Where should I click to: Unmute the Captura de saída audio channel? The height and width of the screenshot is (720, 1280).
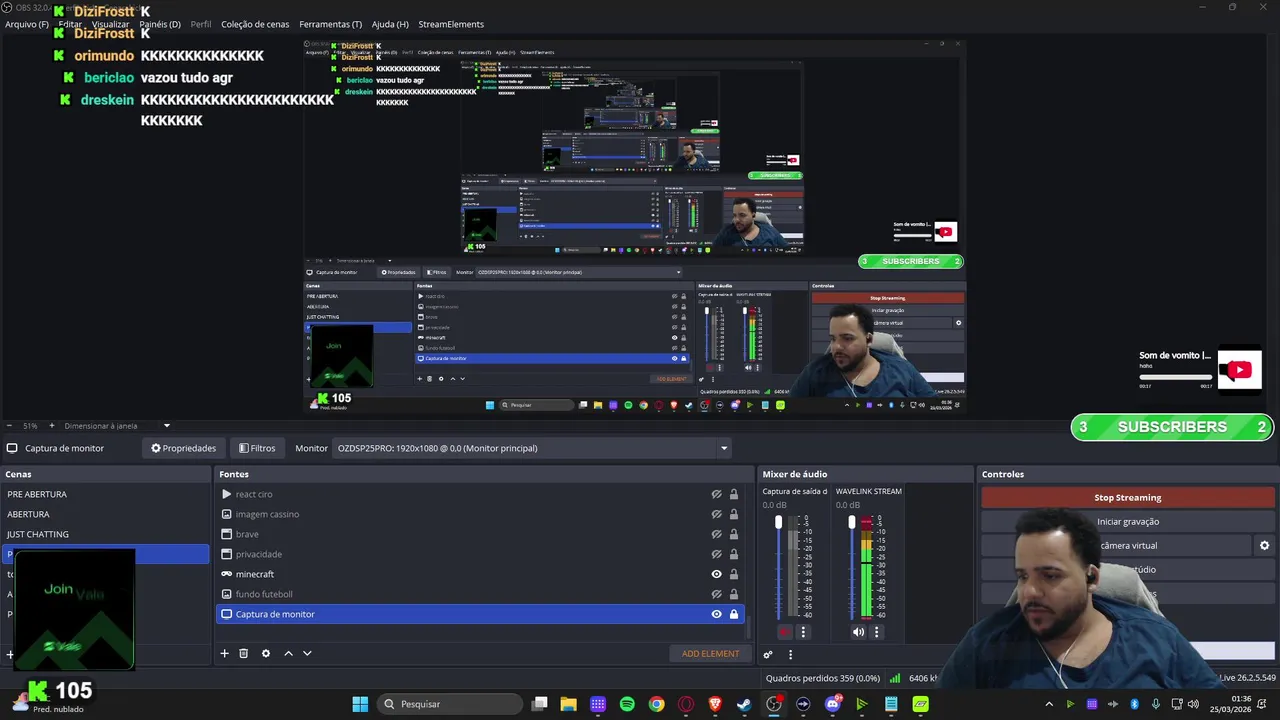(x=784, y=632)
